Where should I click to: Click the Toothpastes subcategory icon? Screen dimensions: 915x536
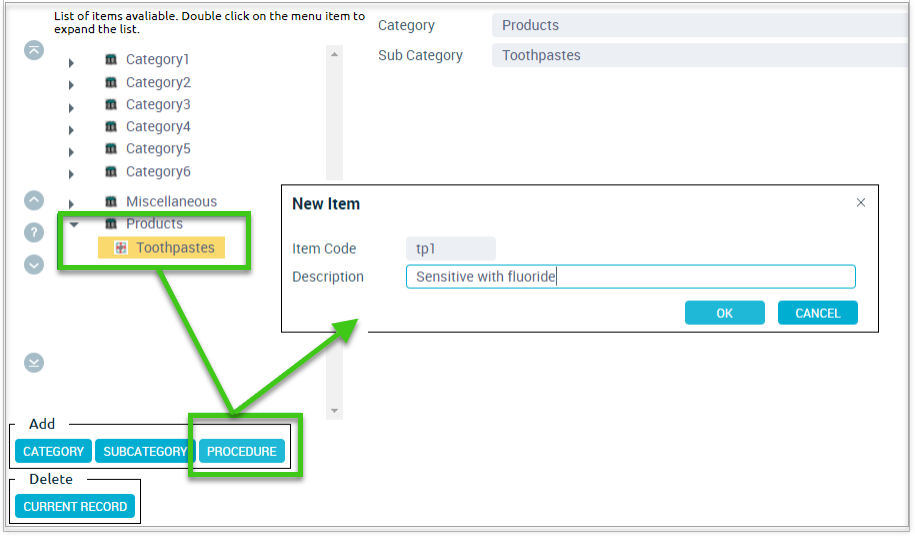coord(121,248)
